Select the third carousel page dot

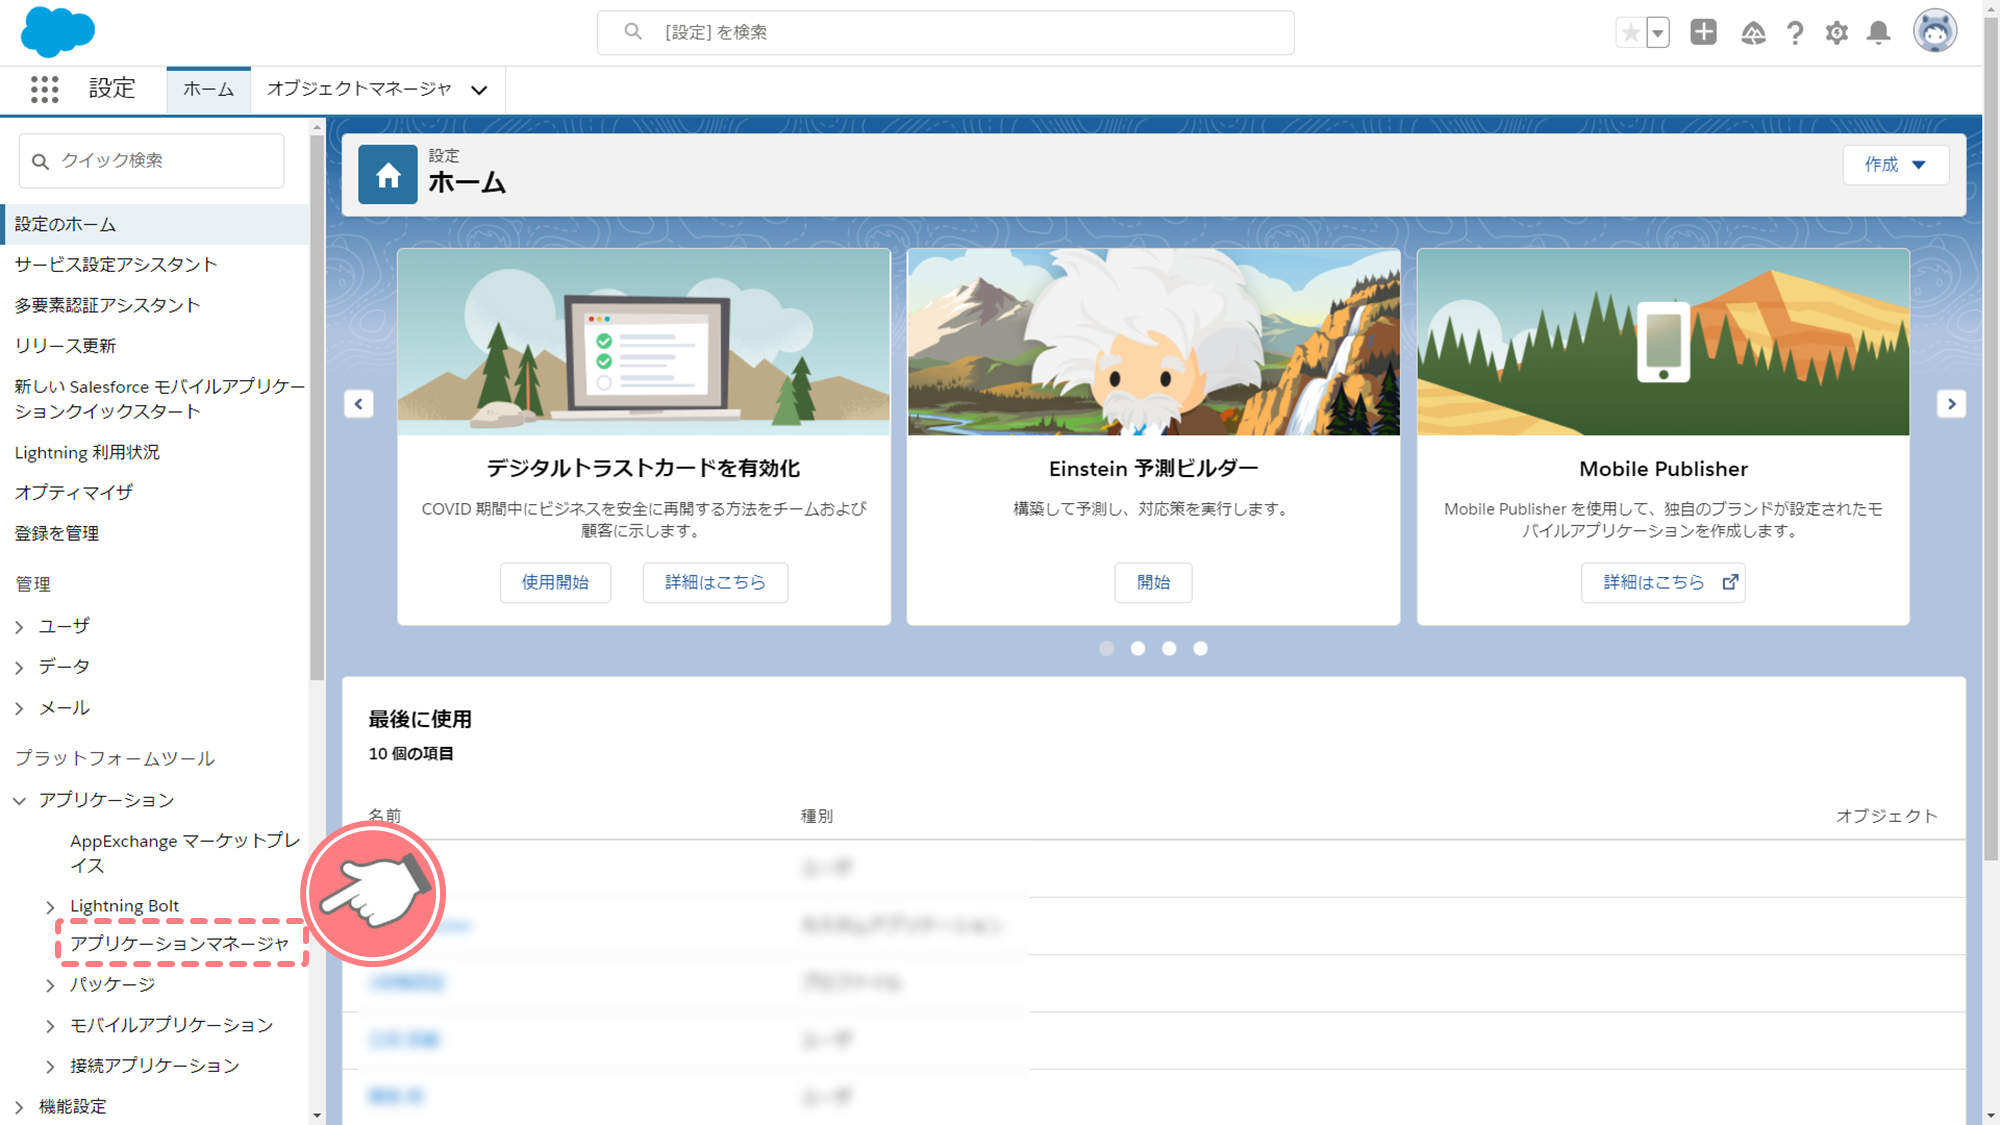coord(1169,648)
